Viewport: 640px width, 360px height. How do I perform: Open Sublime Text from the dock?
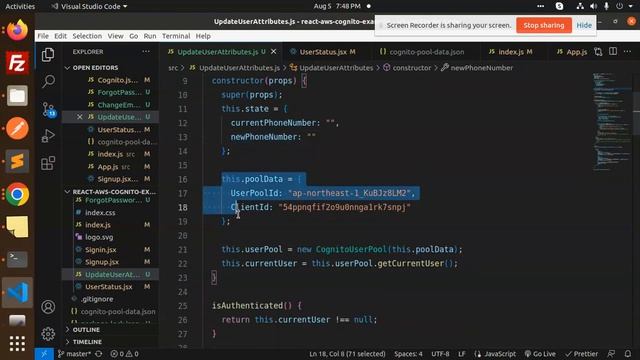pos(17,161)
